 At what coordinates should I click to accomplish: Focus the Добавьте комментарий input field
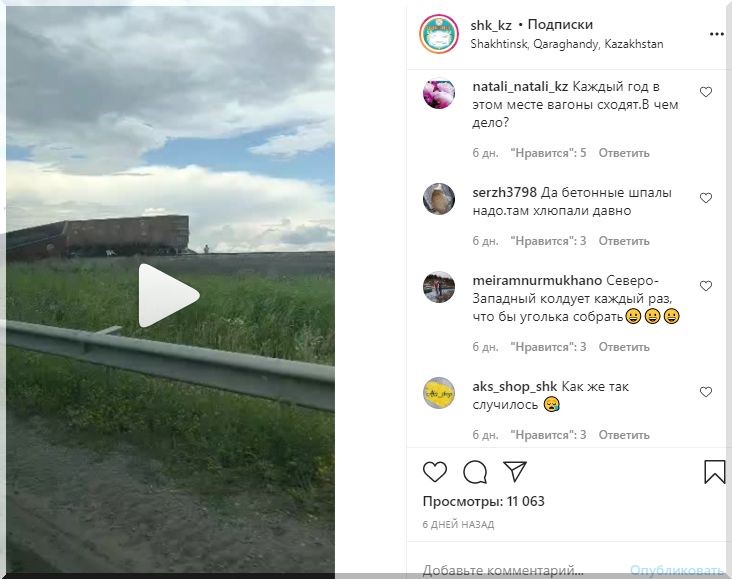[x=521, y=570]
